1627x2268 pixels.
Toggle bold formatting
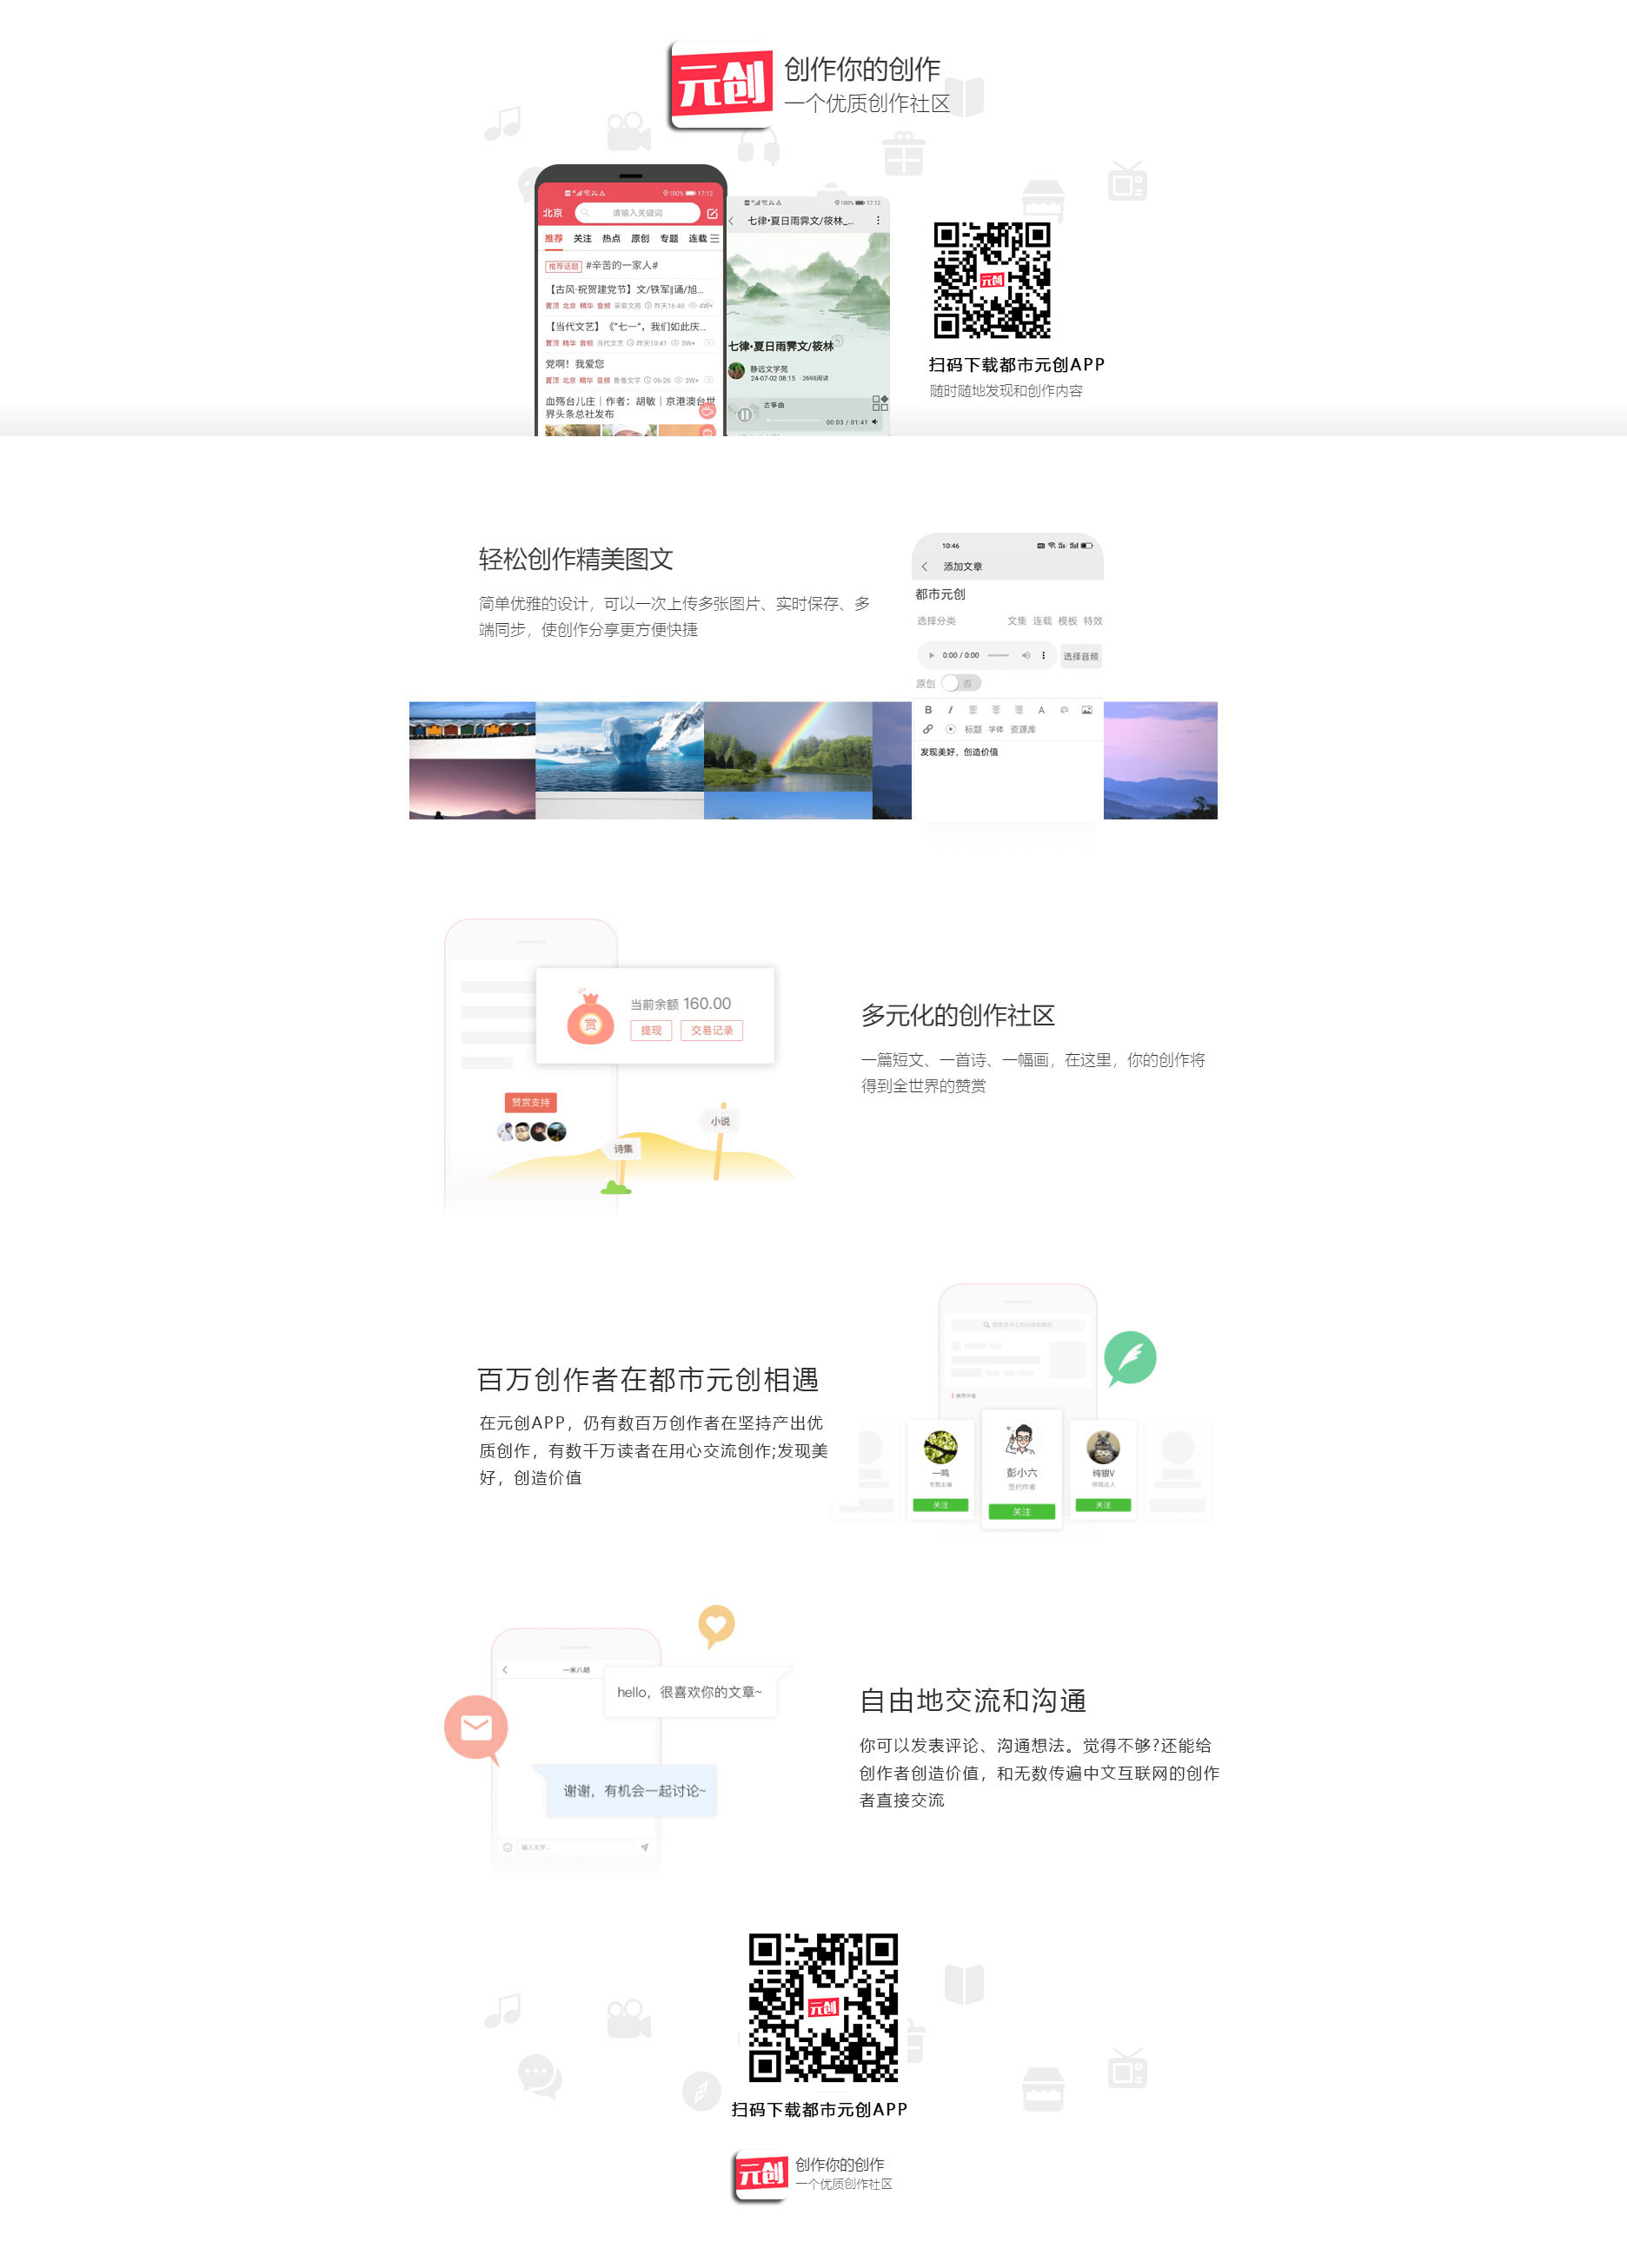[928, 710]
